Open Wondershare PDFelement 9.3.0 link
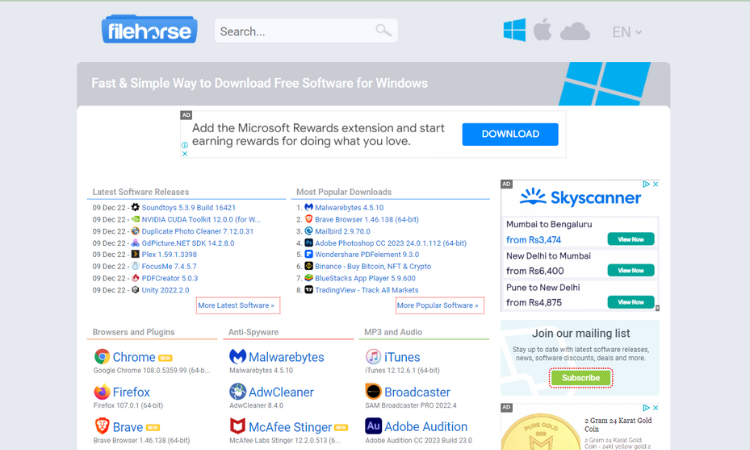Viewport: 750px width, 450px height. pos(367,255)
